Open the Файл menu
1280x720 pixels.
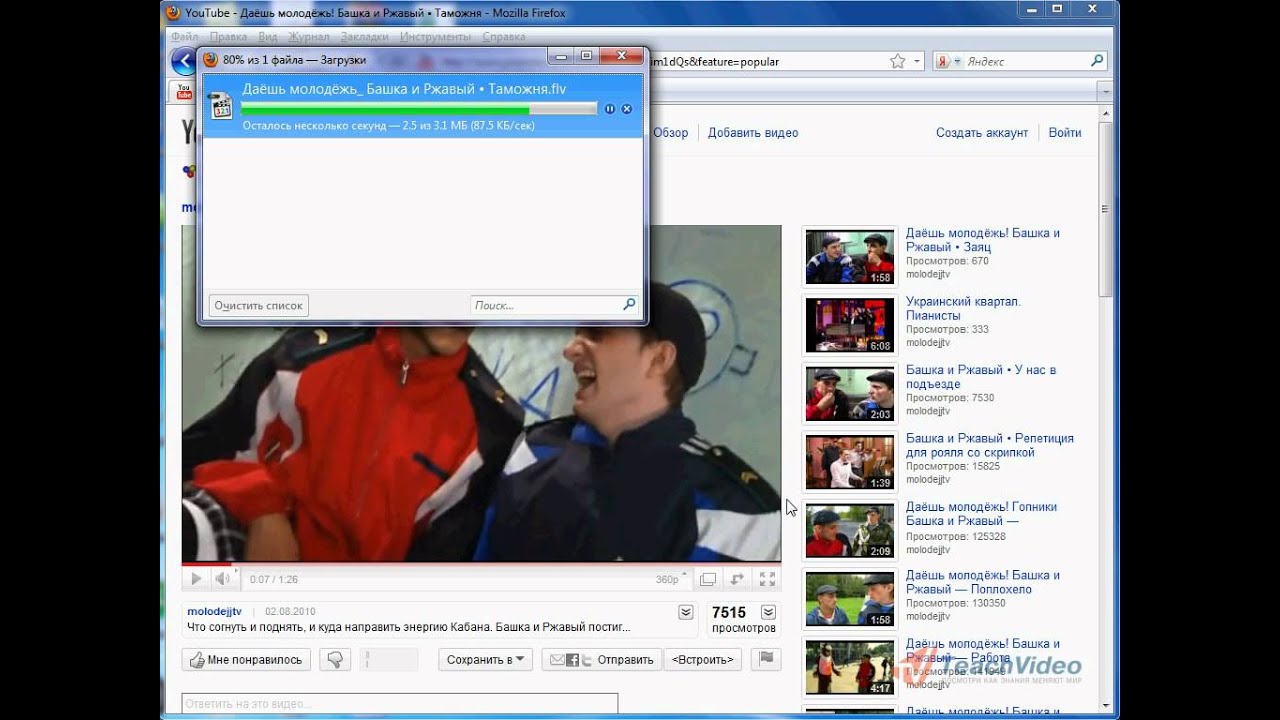click(185, 37)
